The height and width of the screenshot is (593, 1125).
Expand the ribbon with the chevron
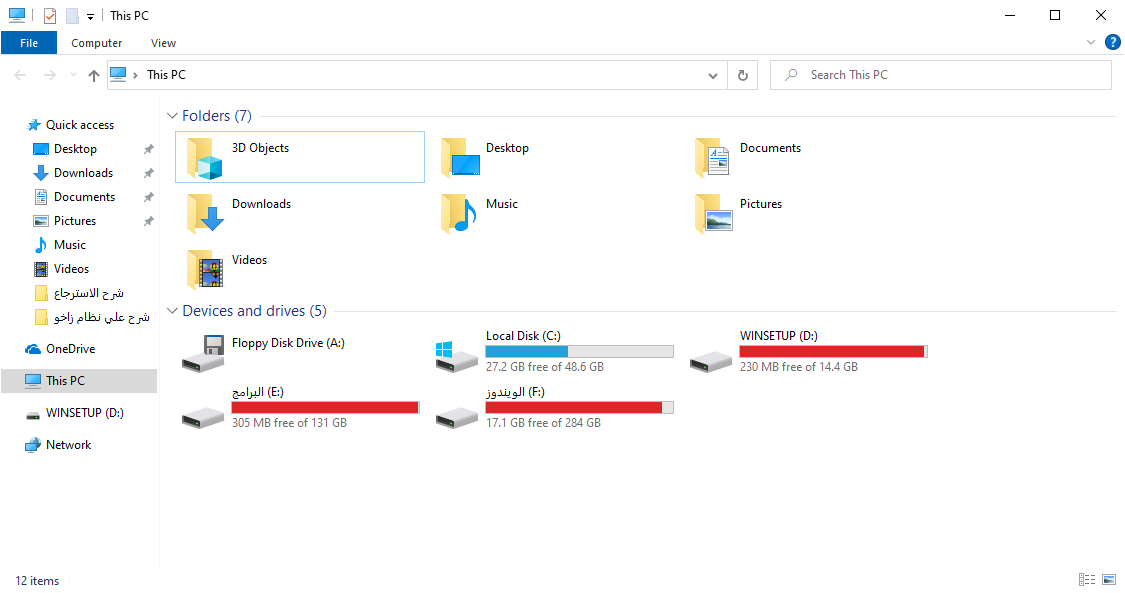click(x=1091, y=42)
